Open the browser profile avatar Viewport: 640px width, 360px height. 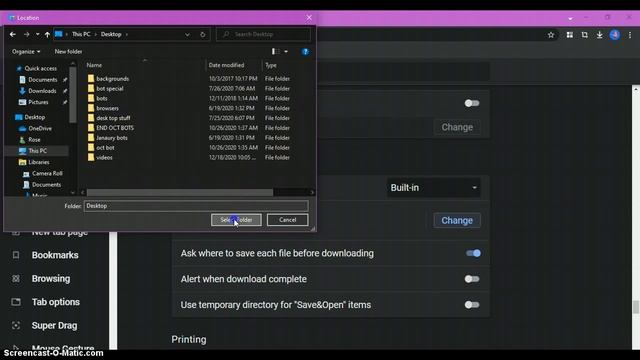pyautogui.click(x=615, y=35)
